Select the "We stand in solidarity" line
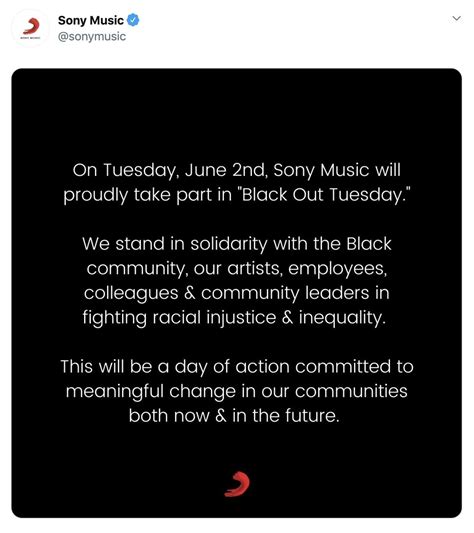 click(237, 244)
